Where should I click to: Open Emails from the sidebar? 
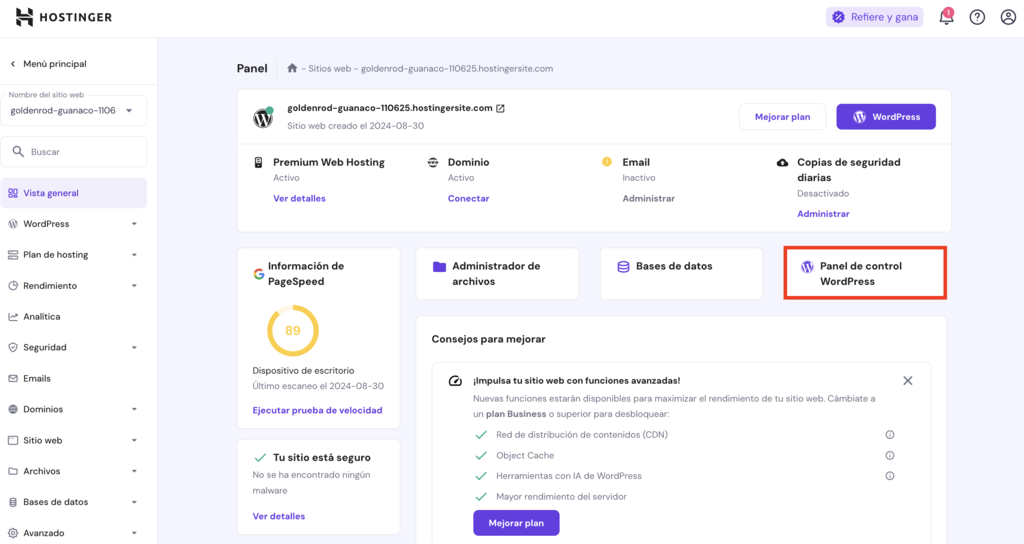pos(37,378)
